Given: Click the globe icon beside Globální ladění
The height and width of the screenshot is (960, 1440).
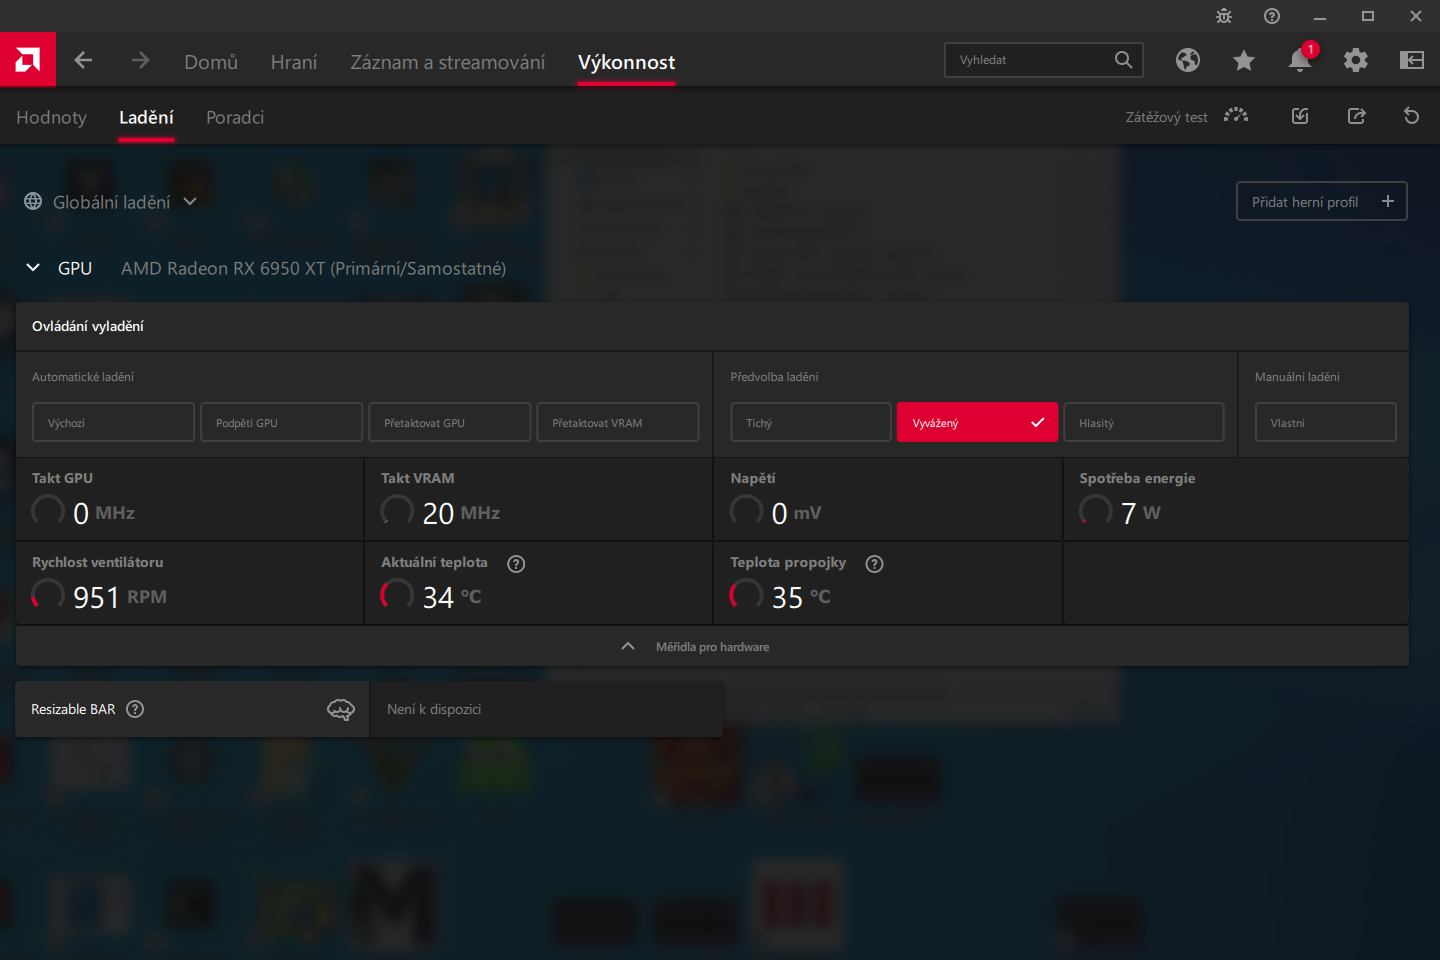Looking at the screenshot, I should click(x=33, y=201).
